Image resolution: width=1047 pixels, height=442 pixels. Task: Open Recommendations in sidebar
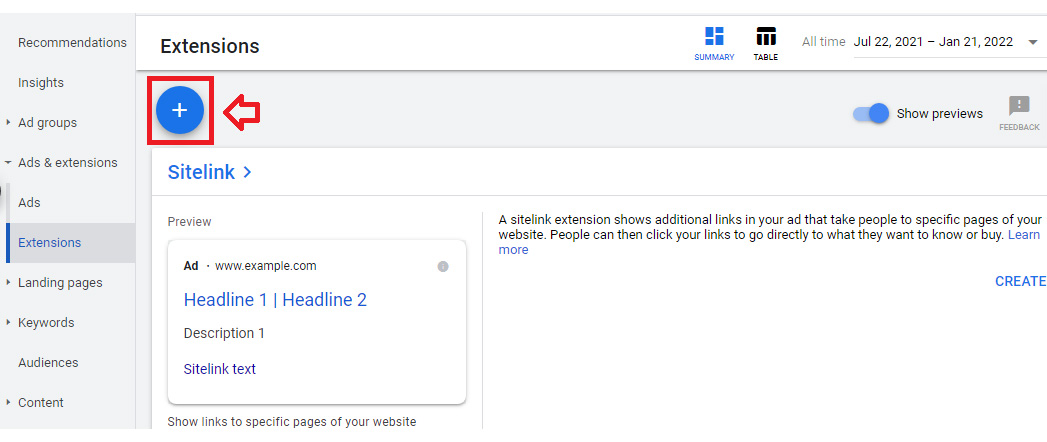(x=72, y=43)
